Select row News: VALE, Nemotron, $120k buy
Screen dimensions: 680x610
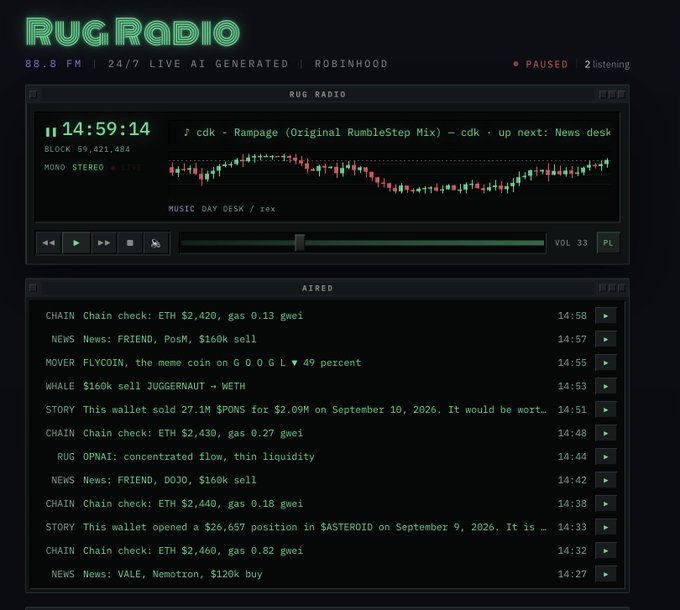(173, 574)
